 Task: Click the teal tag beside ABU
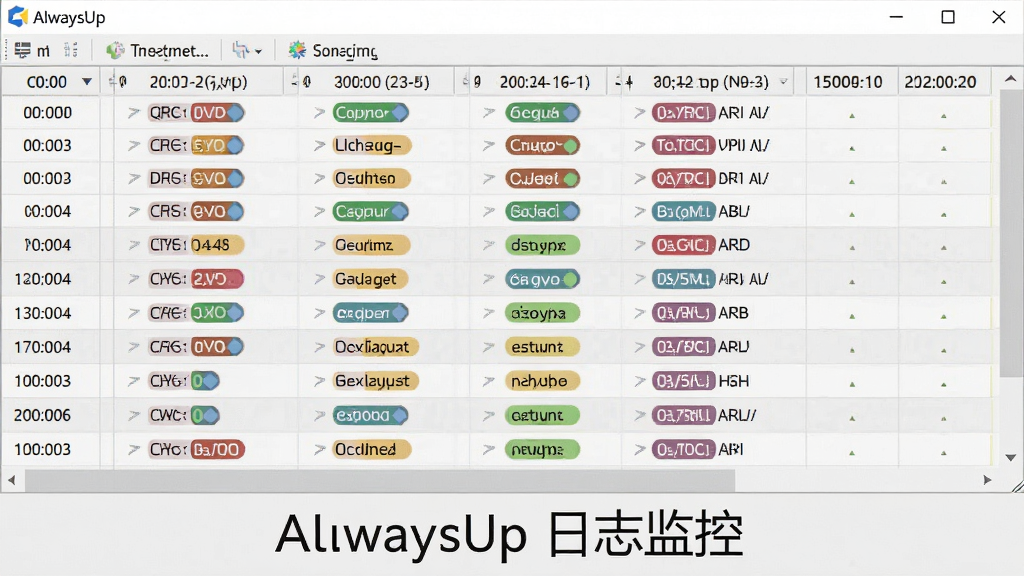pyautogui.click(x=683, y=212)
